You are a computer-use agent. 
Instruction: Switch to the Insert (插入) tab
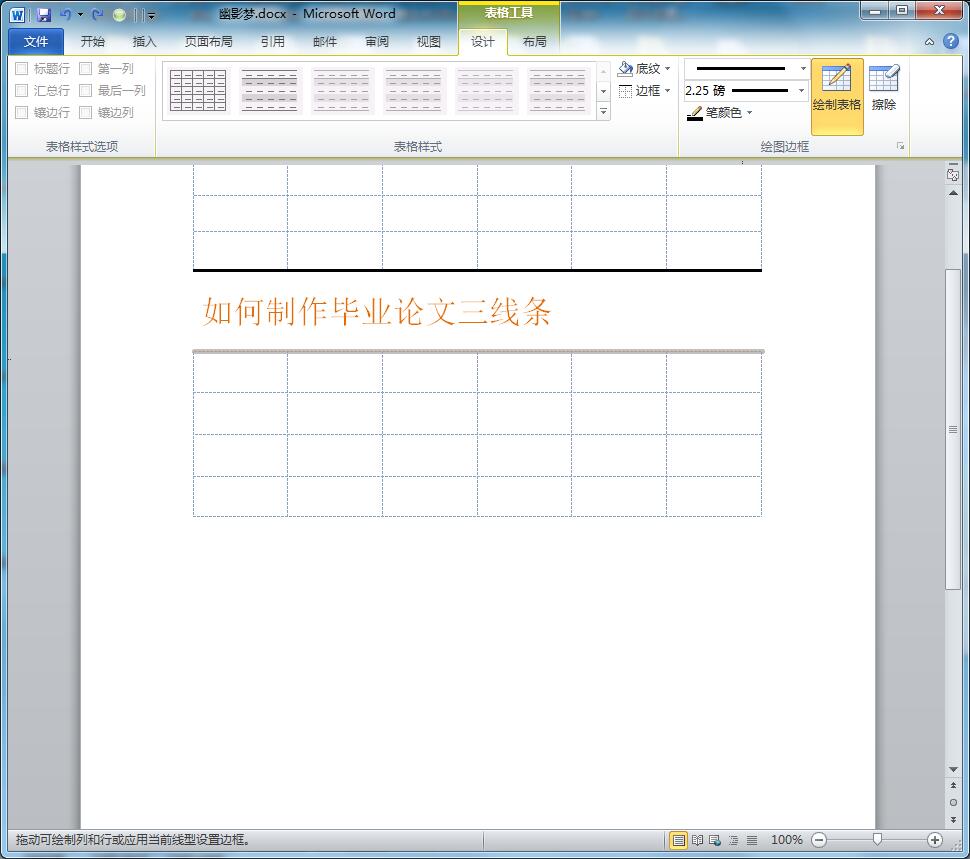pyautogui.click(x=144, y=41)
